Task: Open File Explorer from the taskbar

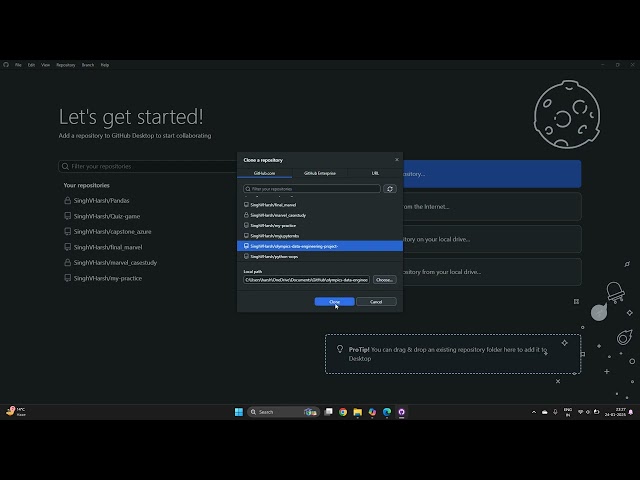Action: [358, 412]
